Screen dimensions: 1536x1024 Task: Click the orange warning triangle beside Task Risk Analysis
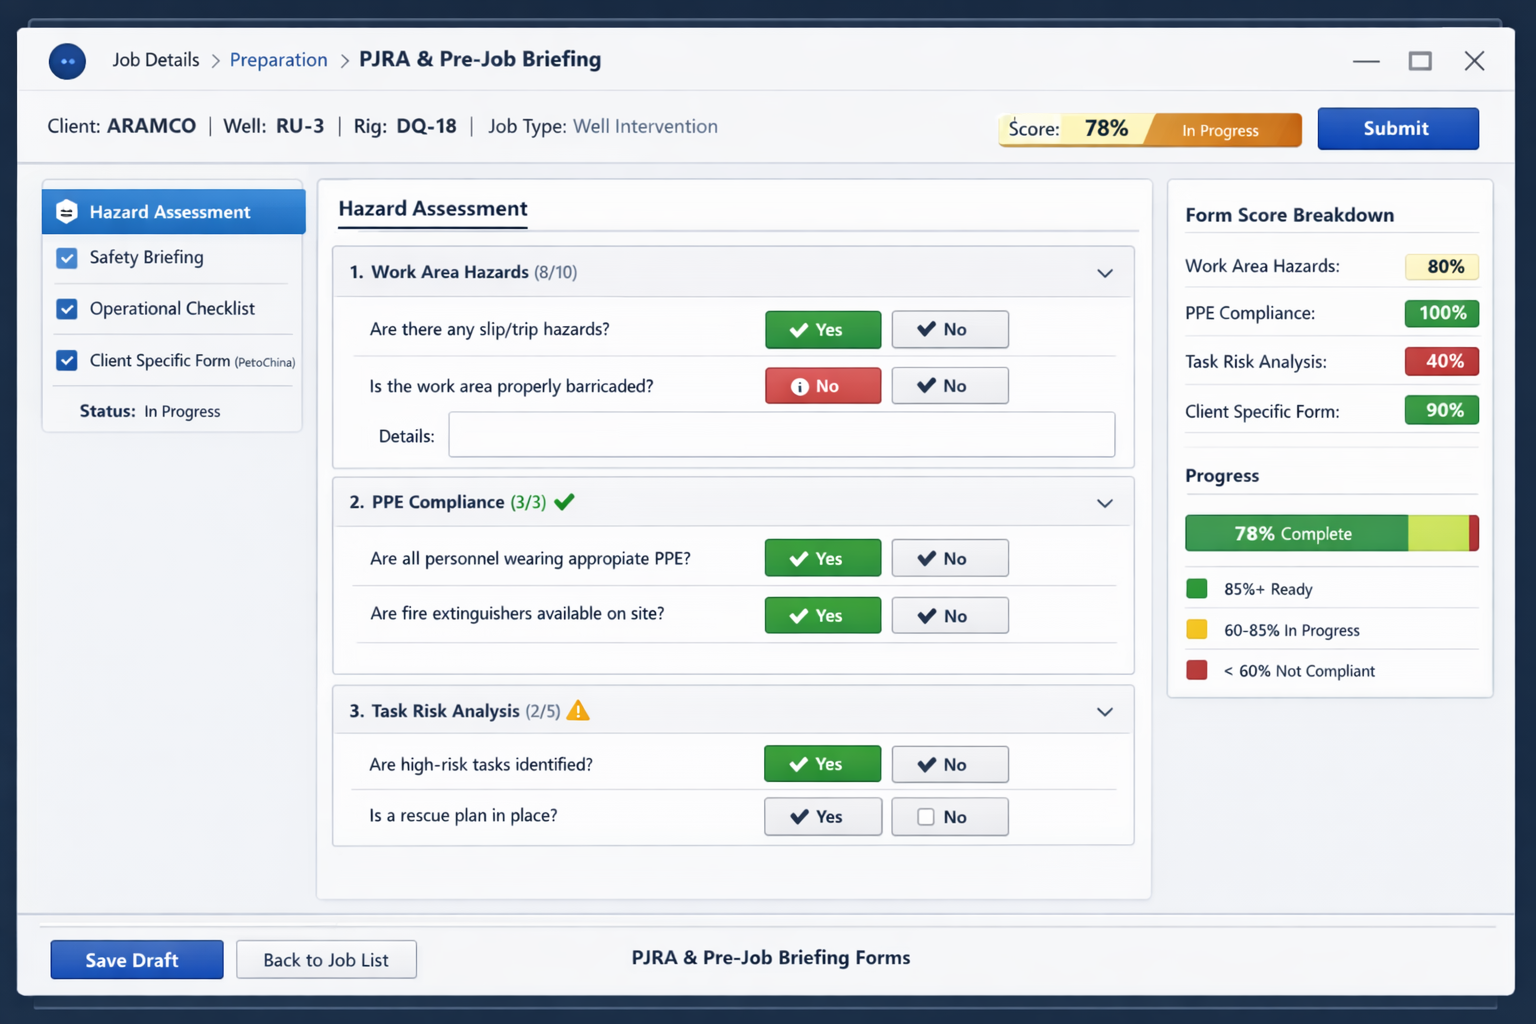[578, 711]
